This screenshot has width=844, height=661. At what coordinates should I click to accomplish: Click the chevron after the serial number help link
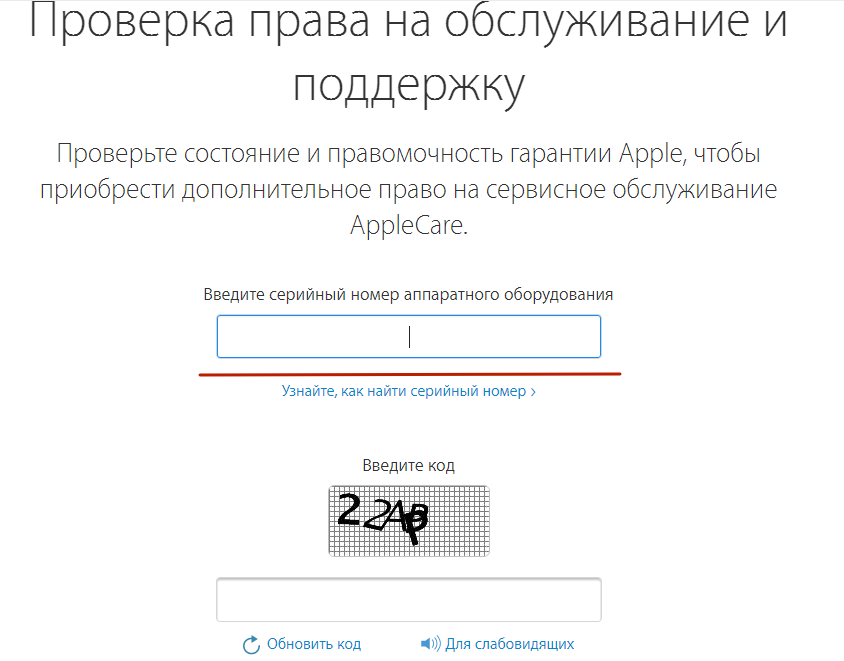(x=533, y=392)
